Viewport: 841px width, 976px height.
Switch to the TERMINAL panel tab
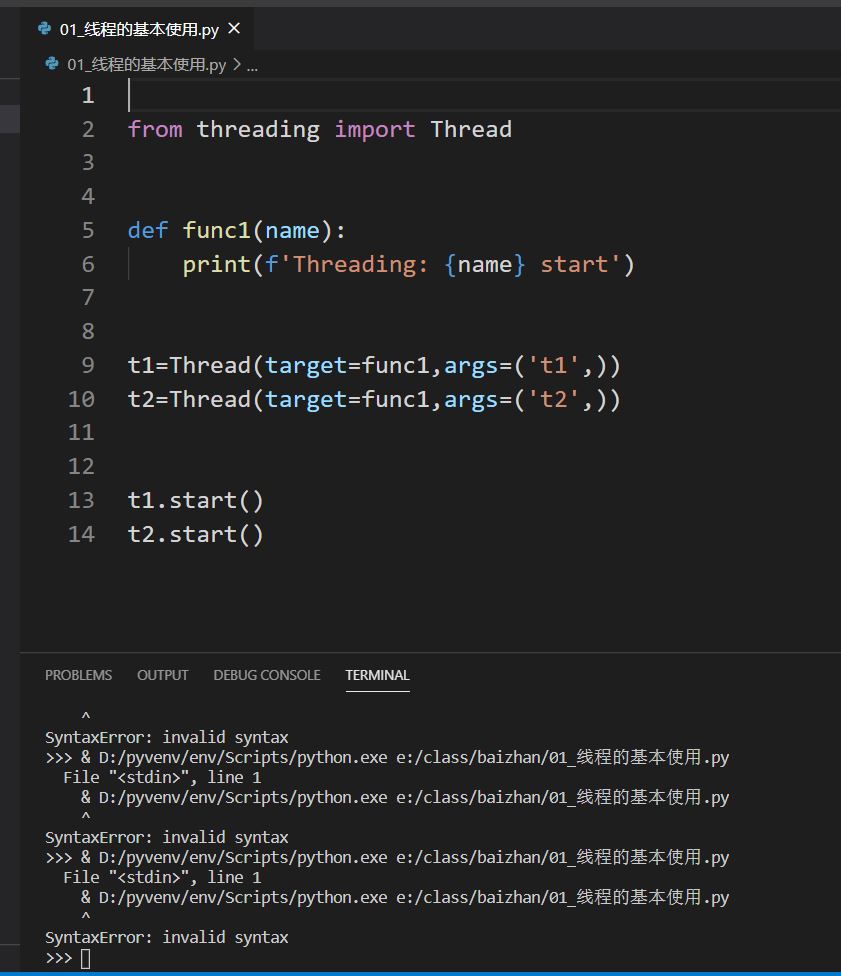(x=377, y=675)
